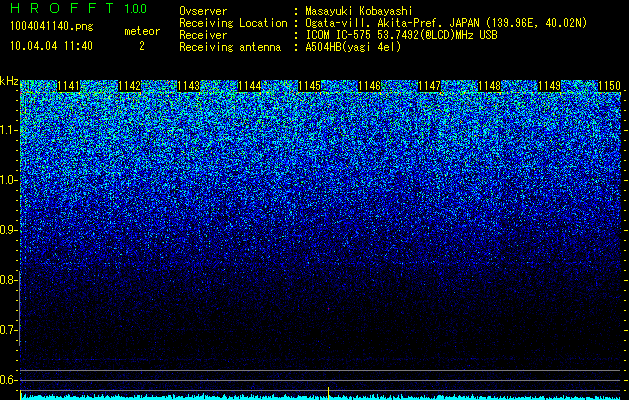The height and width of the screenshot is (400, 629).
Task: Click the Receiver label
Action: click(x=203, y=35)
